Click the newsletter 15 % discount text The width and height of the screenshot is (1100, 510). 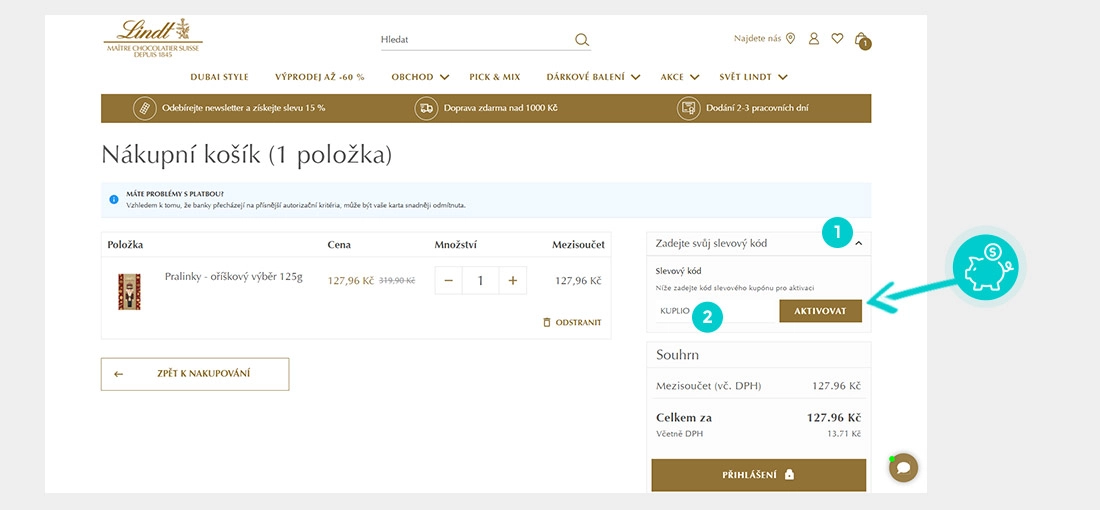[x=243, y=109]
